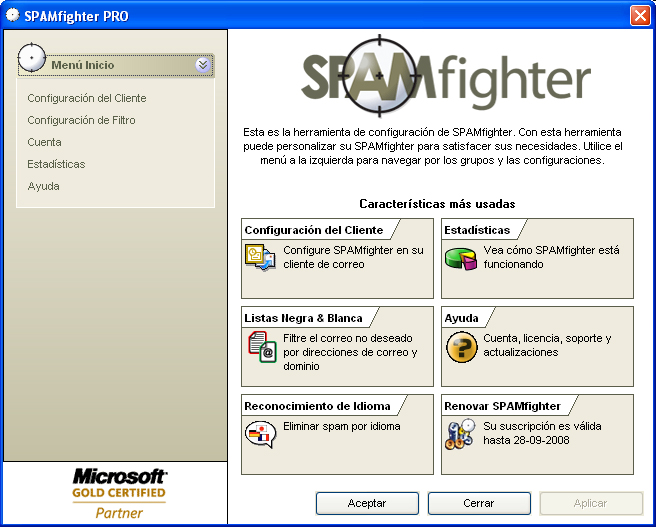Click the SPAMfighter title bar icon
This screenshot has width=656, height=527.
click(x=13, y=15)
